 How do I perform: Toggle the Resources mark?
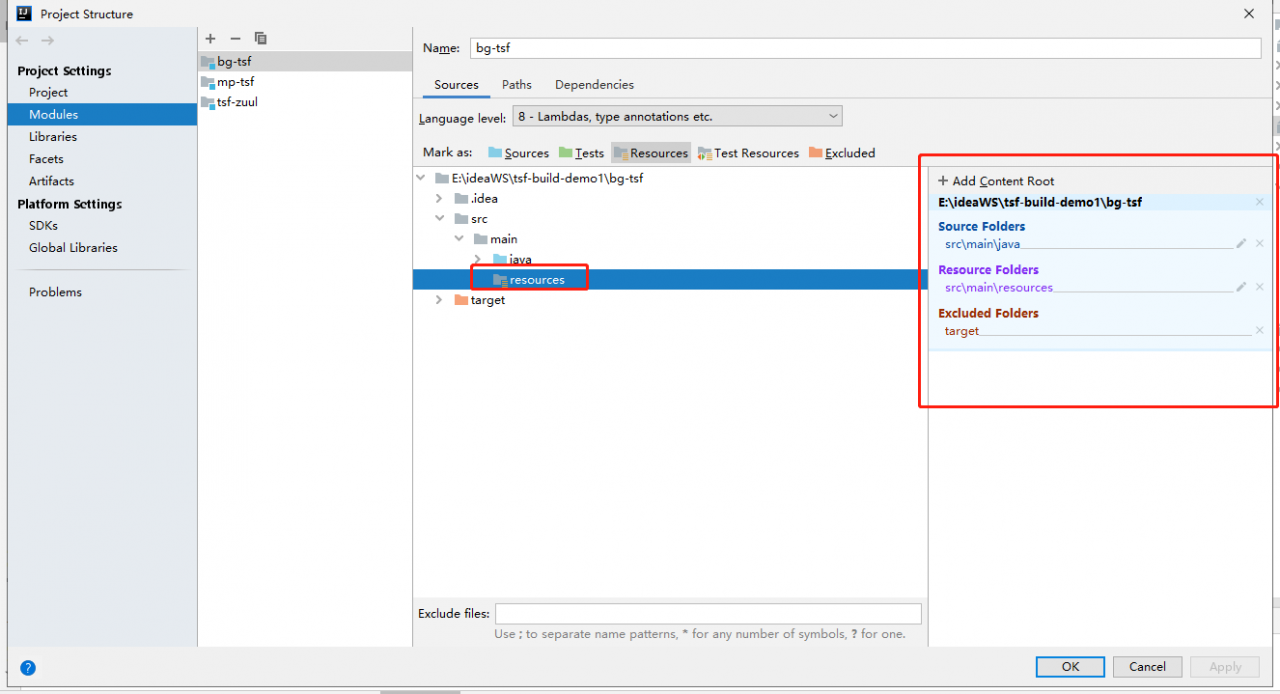(651, 153)
